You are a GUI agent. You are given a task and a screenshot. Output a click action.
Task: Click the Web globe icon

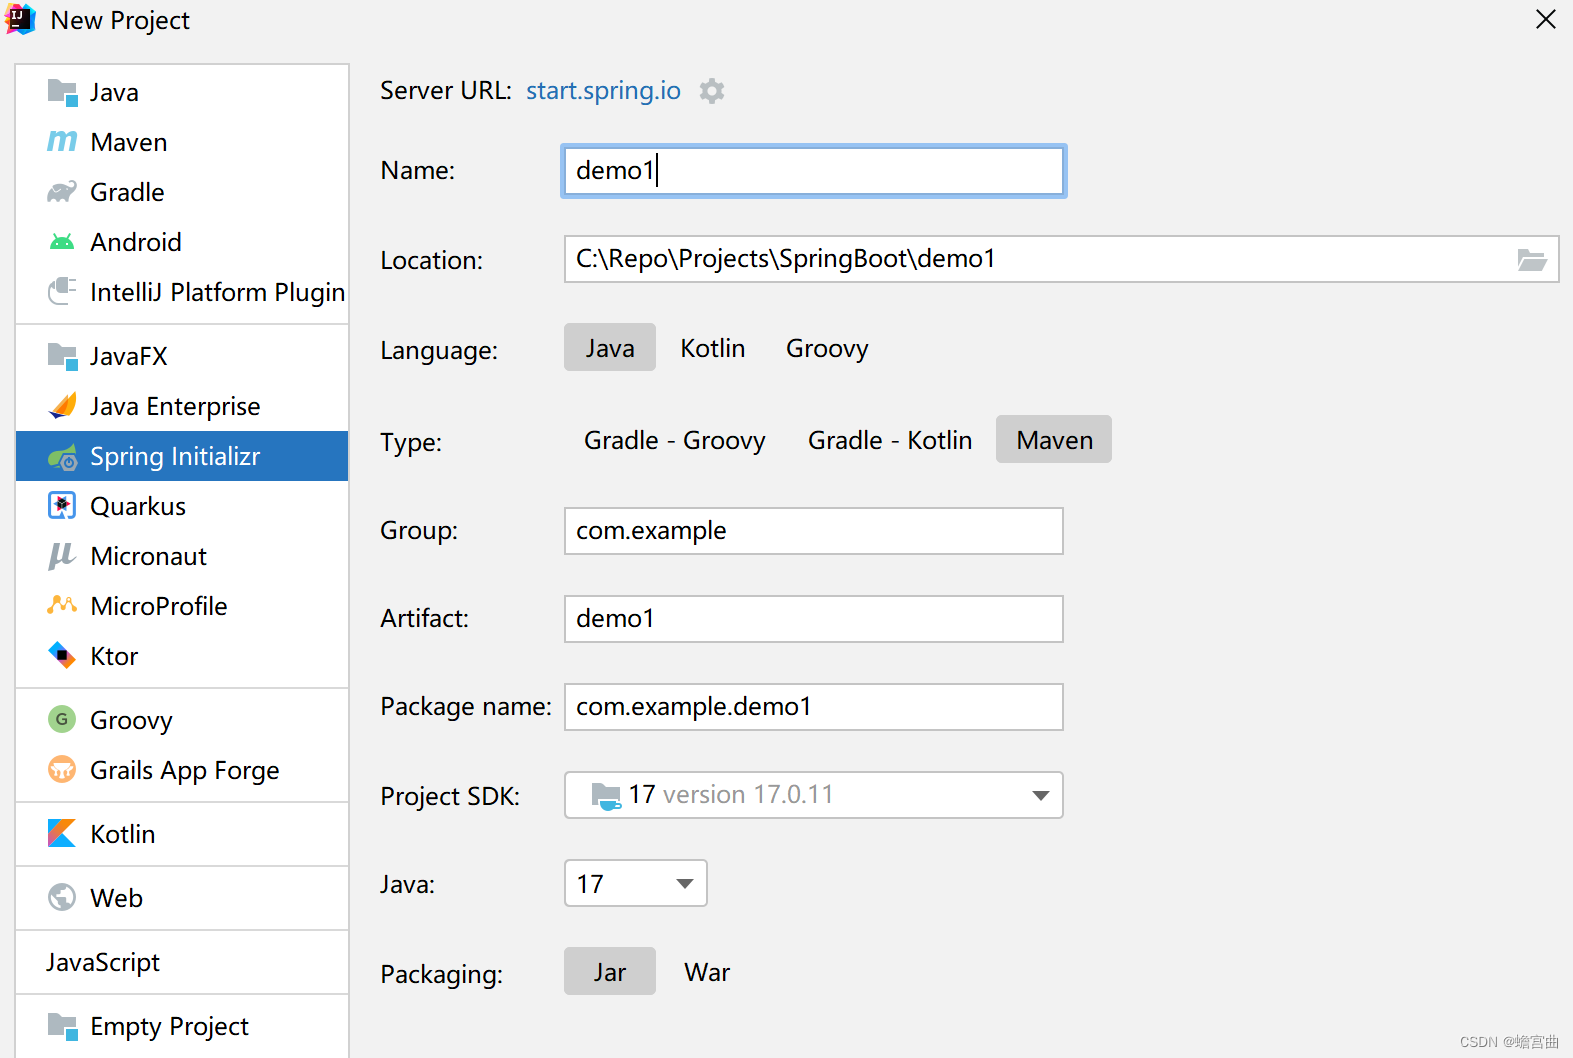click(x=62, y=897)
